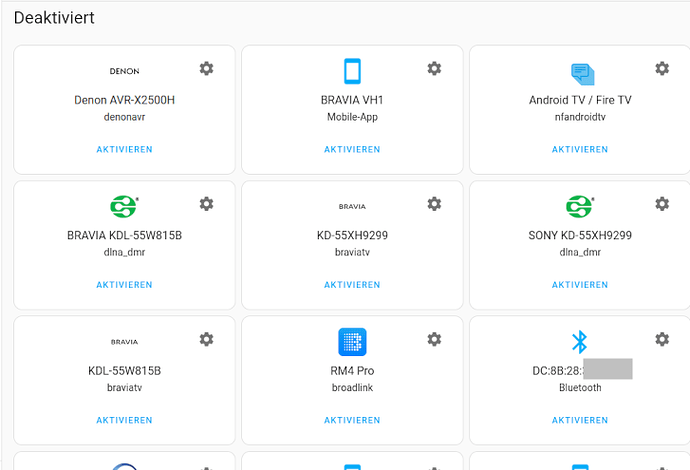690x470 pixels.
Task: Activate Android TV / Fire TV integration
Action: click(x=580, y=150)
